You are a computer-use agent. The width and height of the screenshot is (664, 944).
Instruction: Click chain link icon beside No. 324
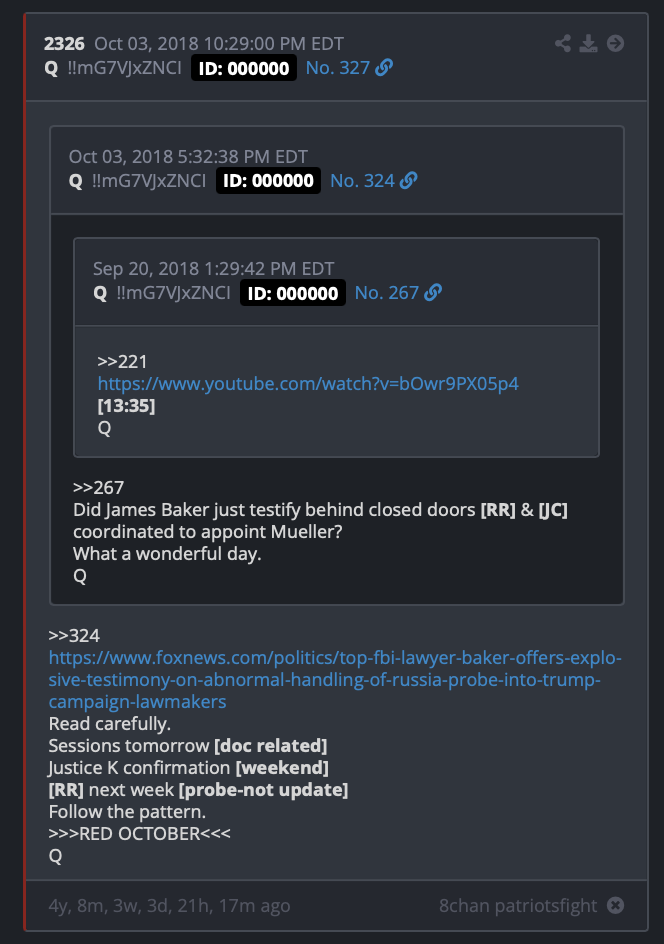coord(409,180)
